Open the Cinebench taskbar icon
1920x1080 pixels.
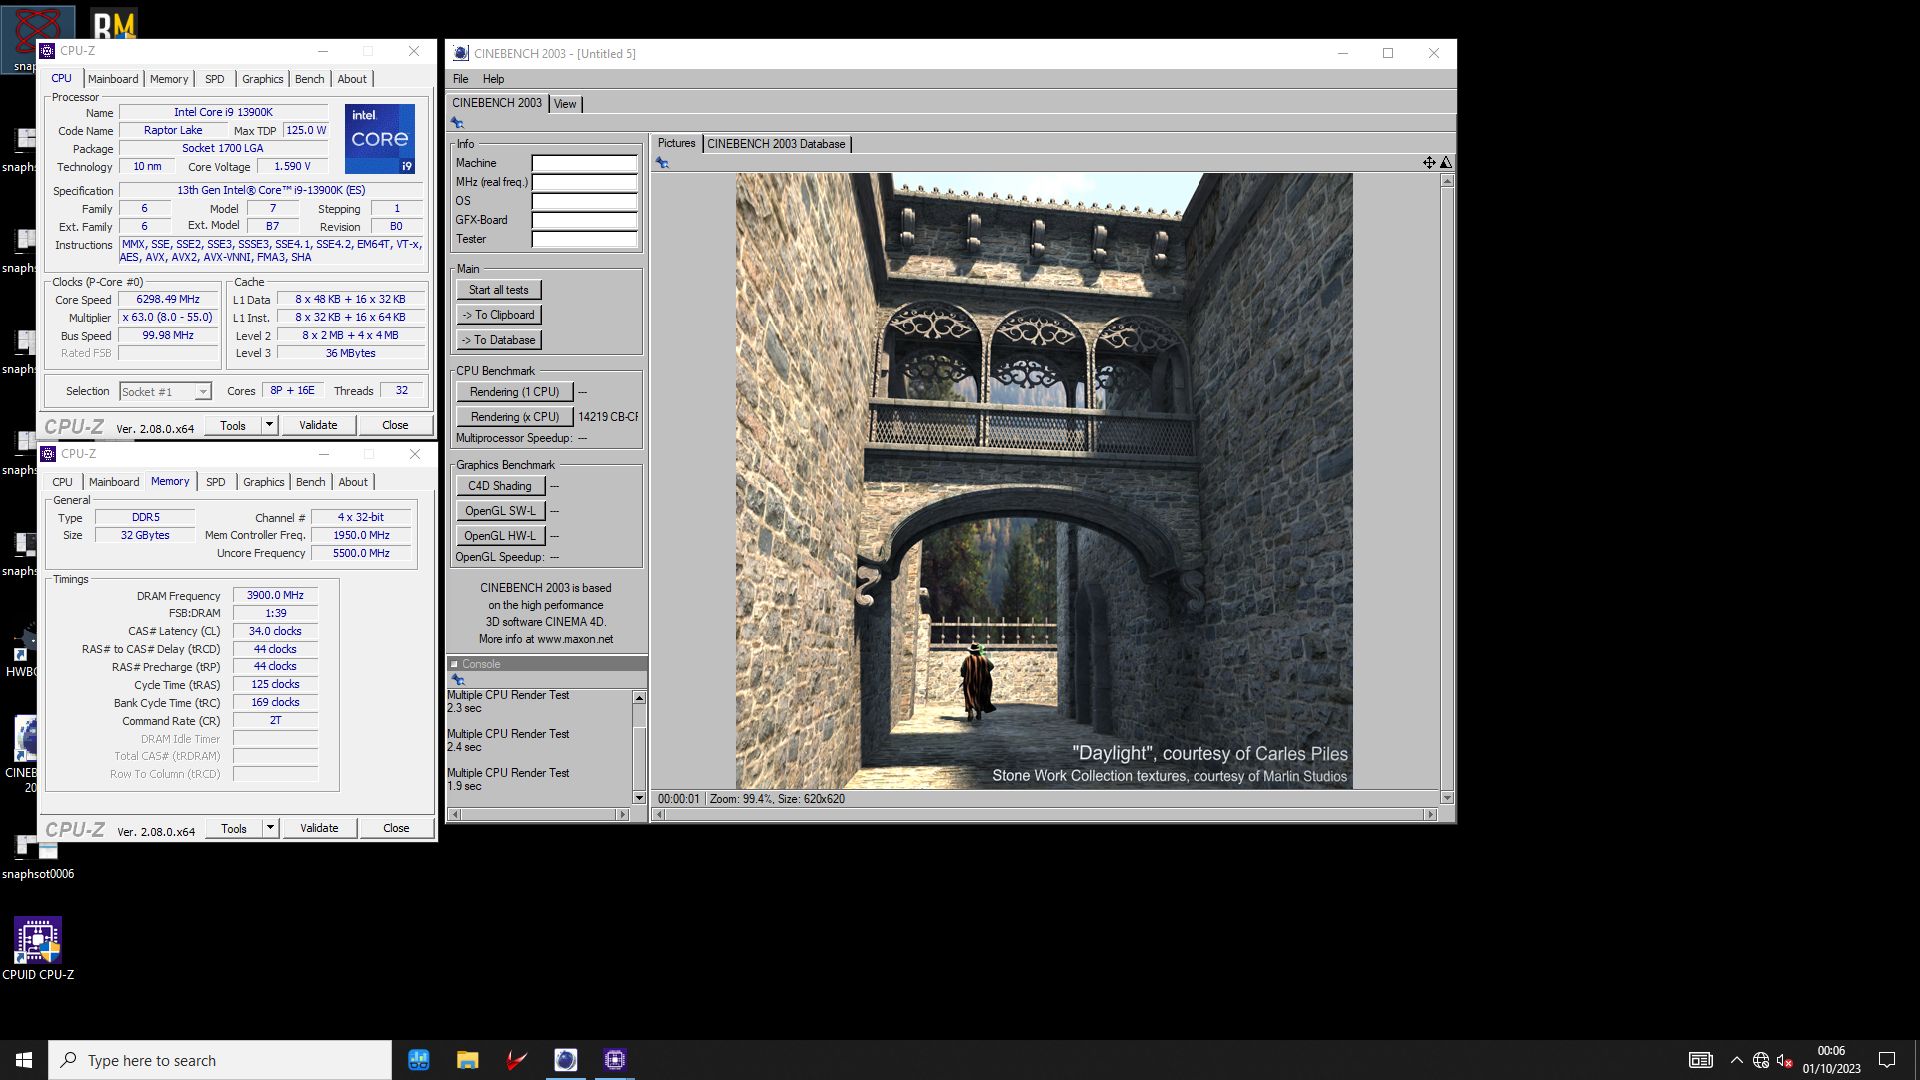(x=566, y=1060)
